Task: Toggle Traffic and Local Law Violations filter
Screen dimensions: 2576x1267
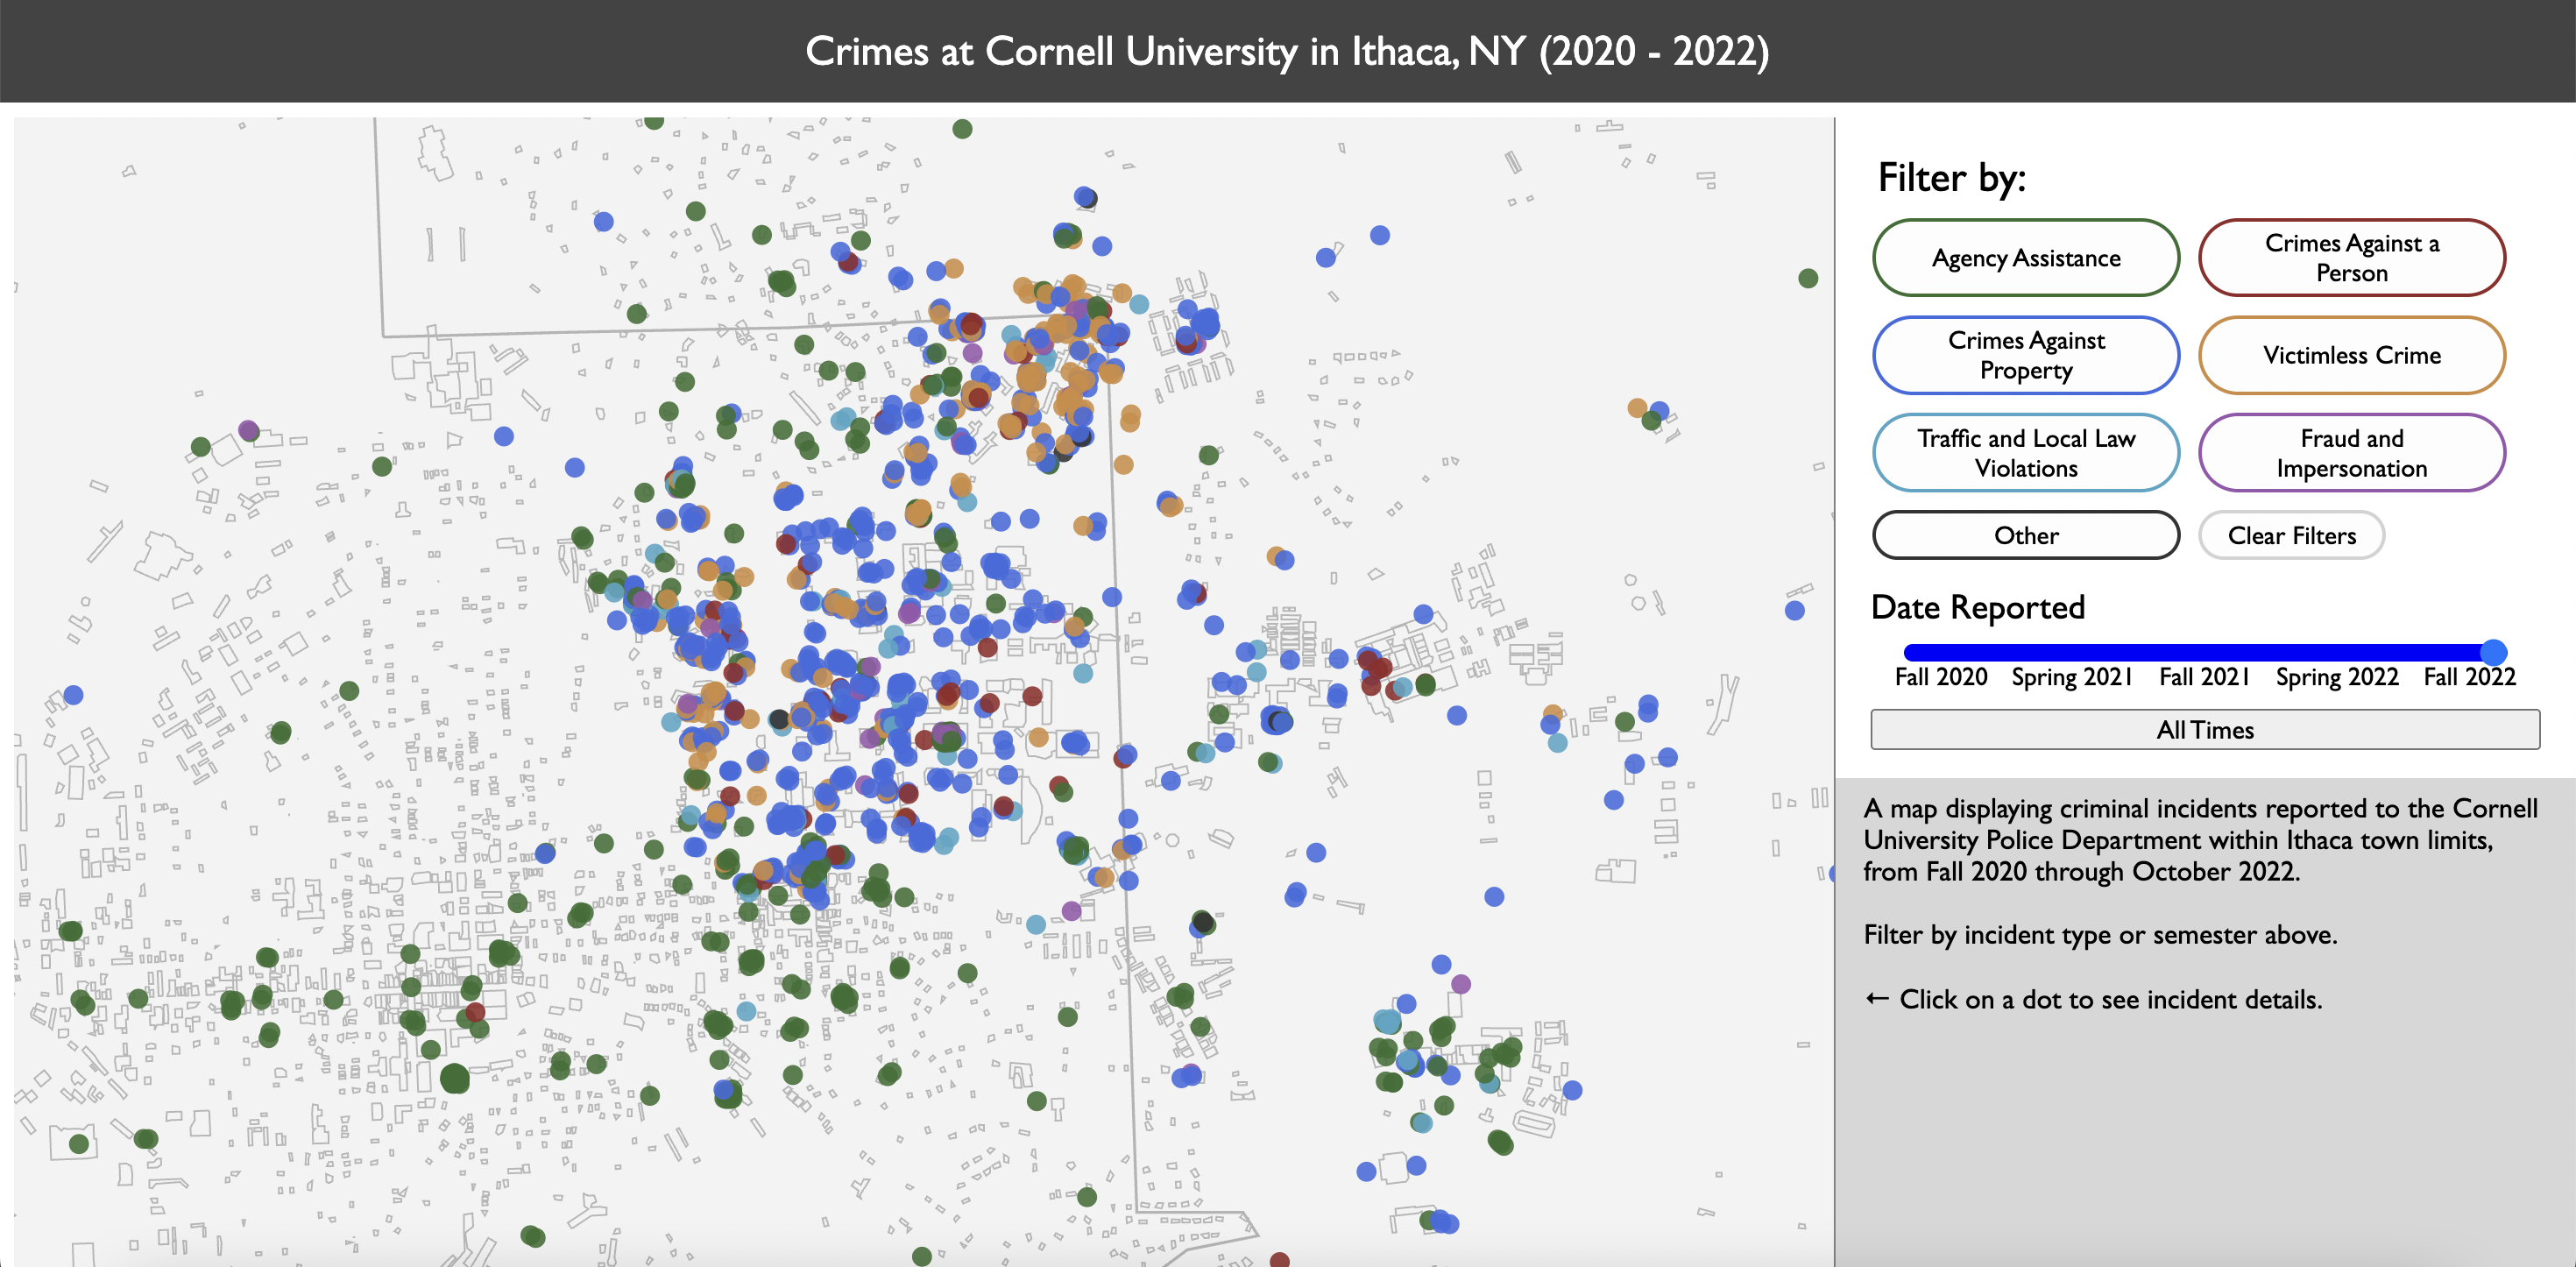Action: coord(2025,453)
